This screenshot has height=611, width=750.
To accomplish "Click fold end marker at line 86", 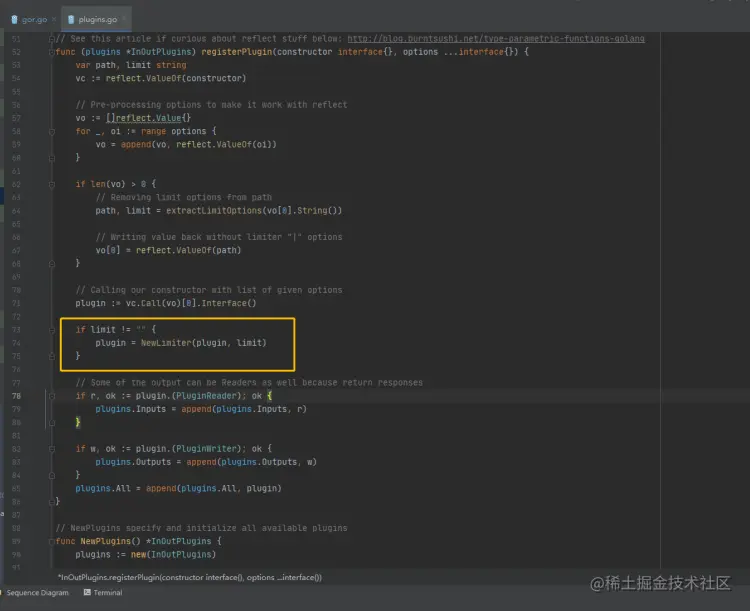I will point(52,501).
